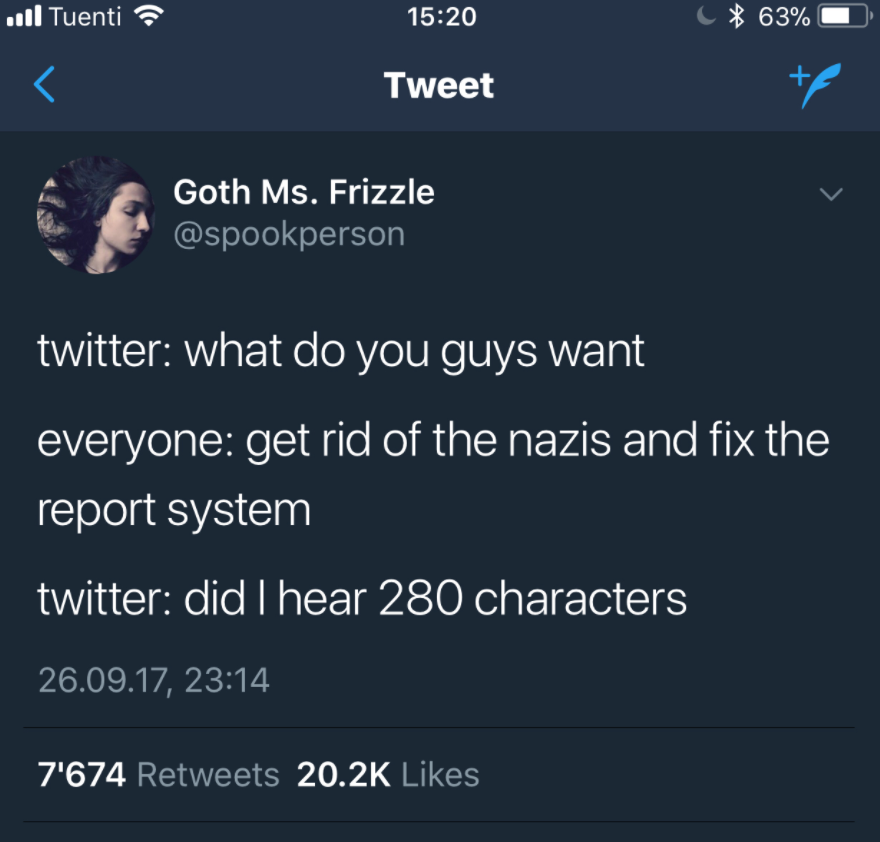Tap the Tweet header title

(439, 85)
